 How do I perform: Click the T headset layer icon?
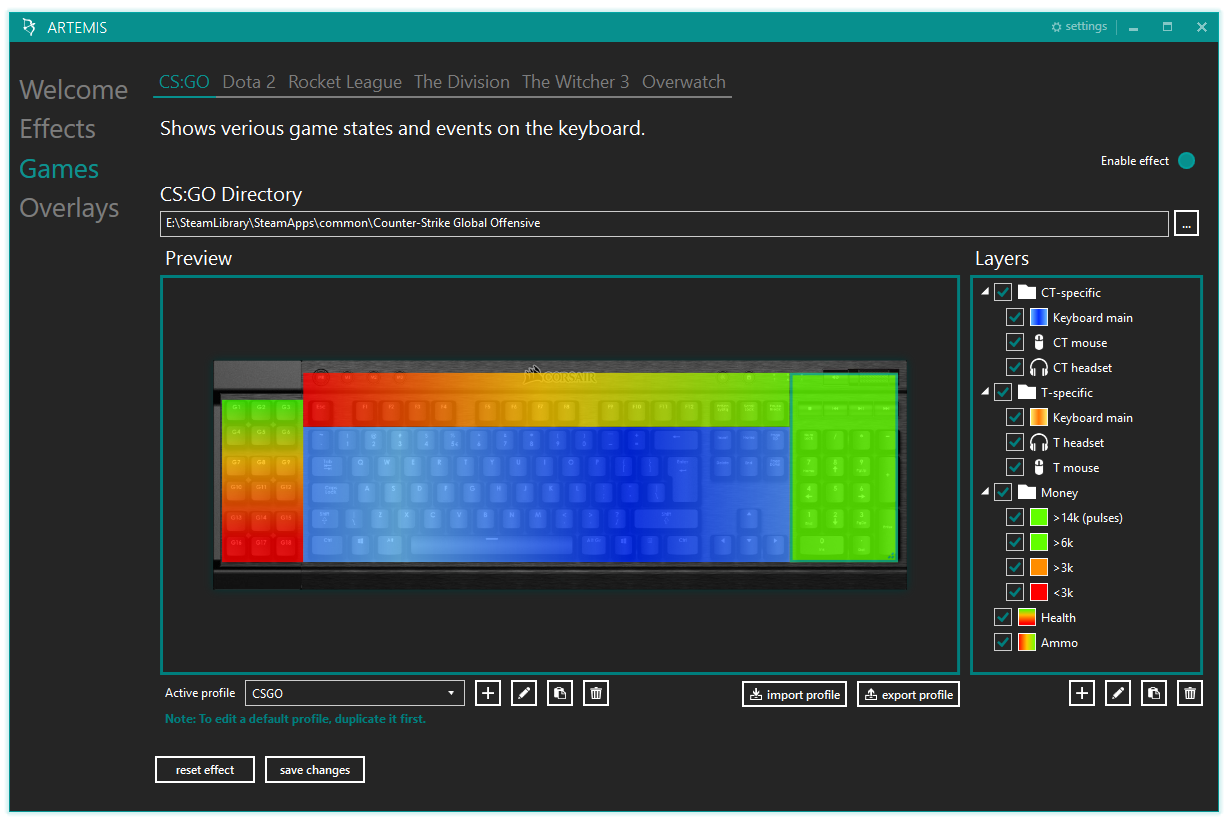tap(1039, 442)
